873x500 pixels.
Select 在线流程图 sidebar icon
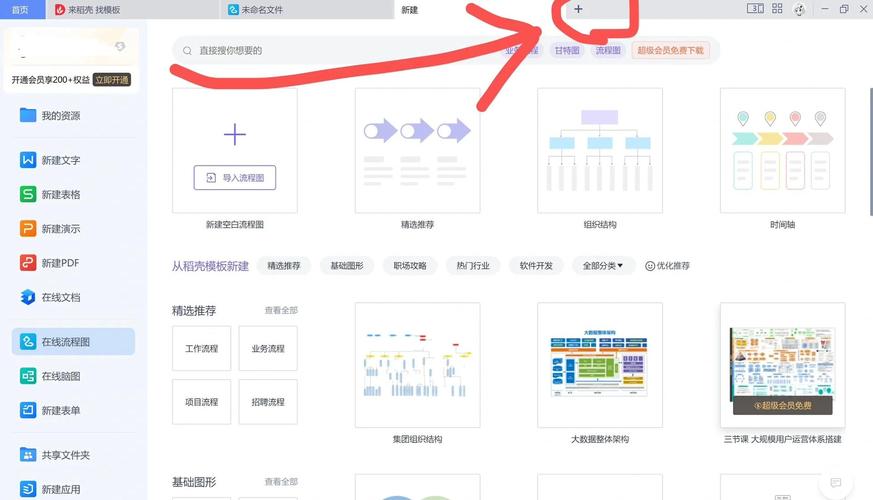click(x=28, y=341)
